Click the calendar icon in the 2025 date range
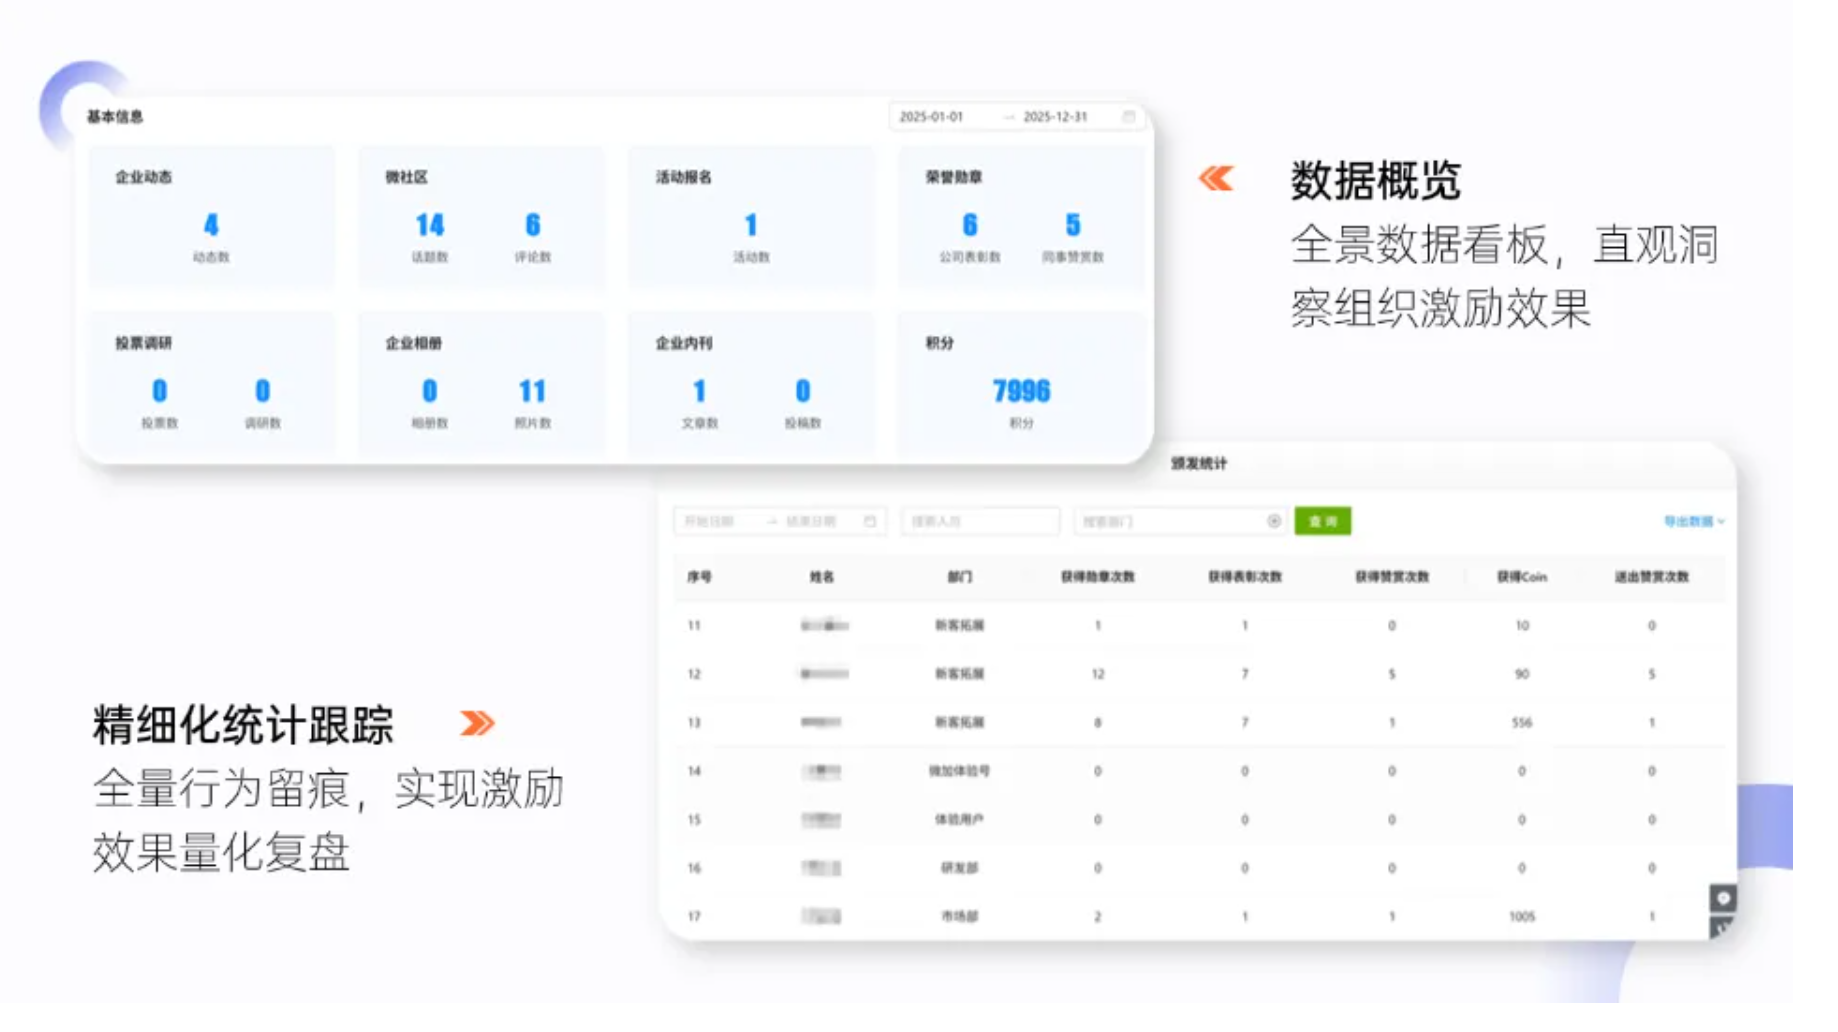 (x=1128, y=117)
